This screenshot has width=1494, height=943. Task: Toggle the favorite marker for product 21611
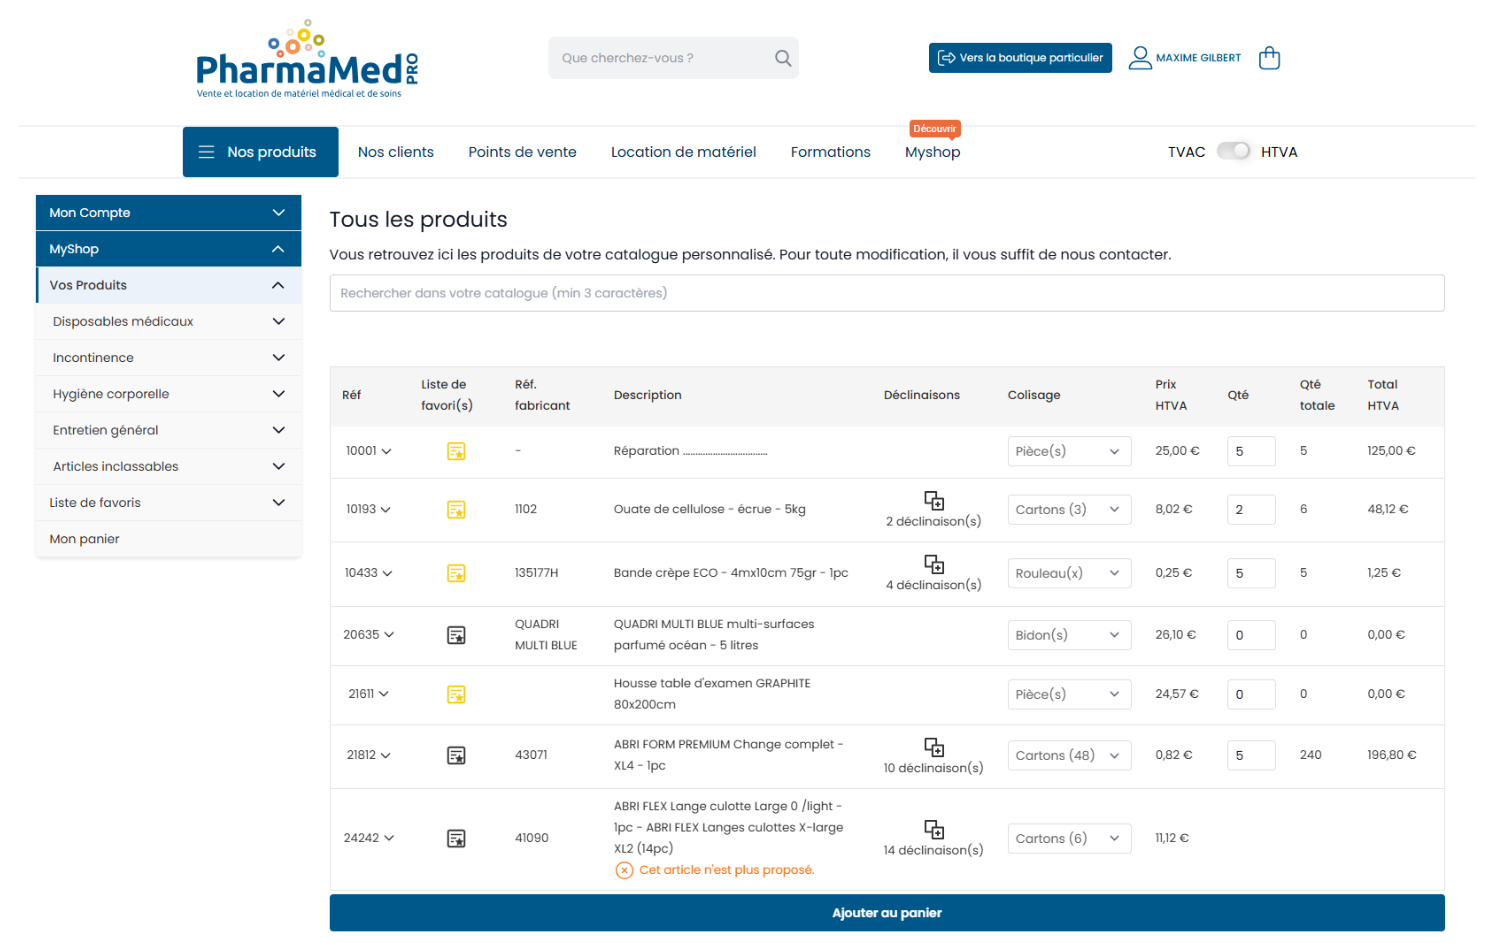pos(456,693)
